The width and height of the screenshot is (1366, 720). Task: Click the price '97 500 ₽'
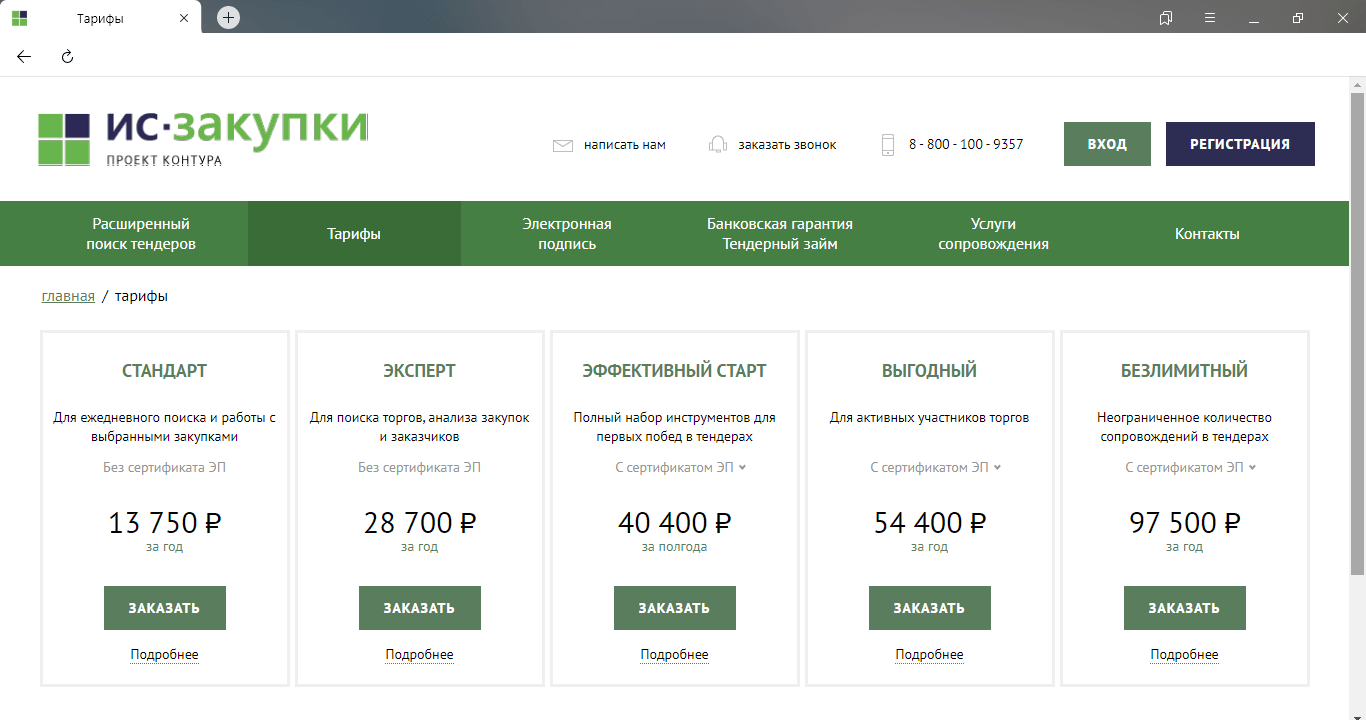click(1185, 522)
